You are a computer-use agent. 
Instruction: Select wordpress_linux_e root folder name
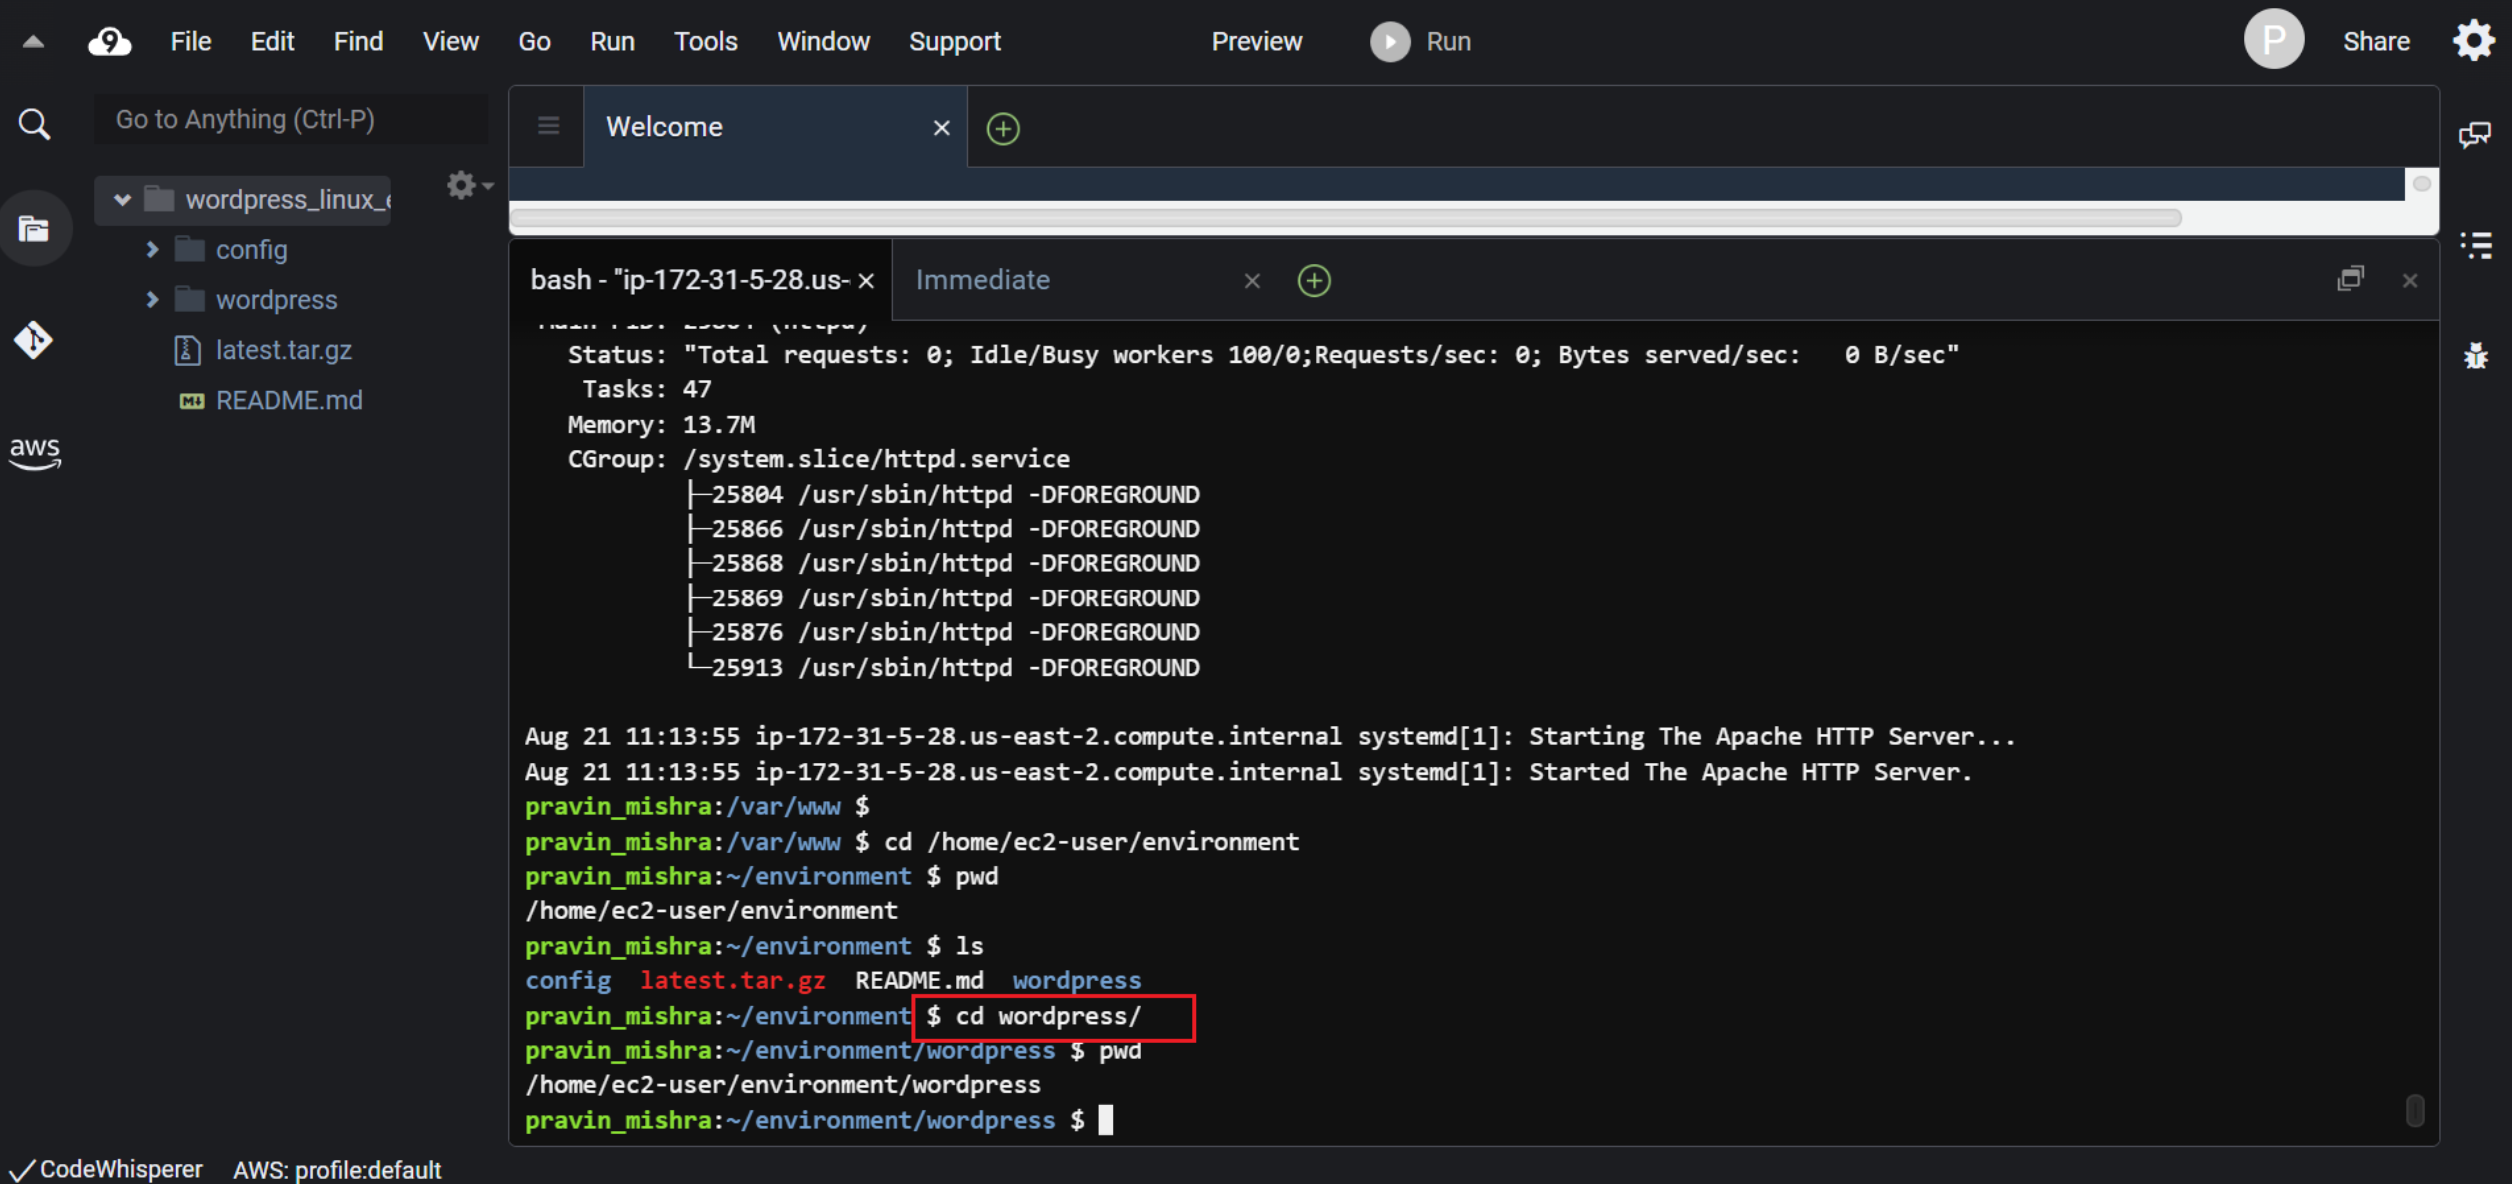[288, 199]
